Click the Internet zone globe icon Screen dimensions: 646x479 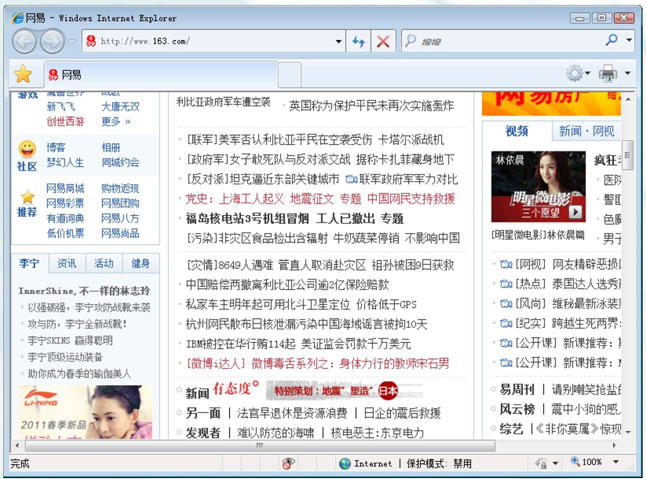(344, 464)
